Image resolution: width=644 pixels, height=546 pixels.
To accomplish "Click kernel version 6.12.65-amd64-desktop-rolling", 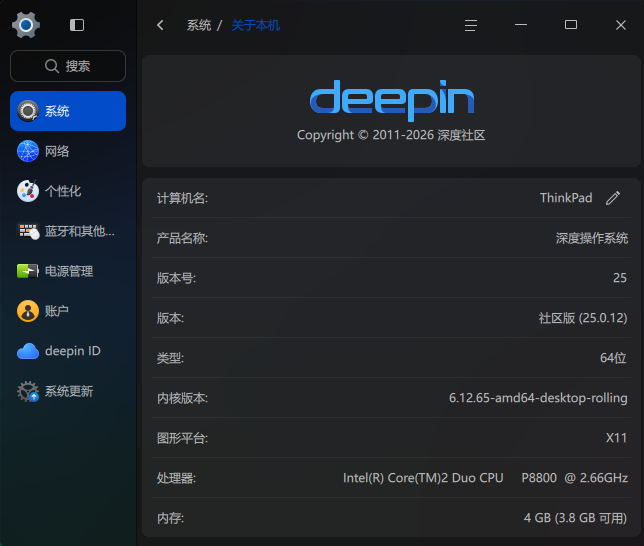I will (x=538, y=398).
